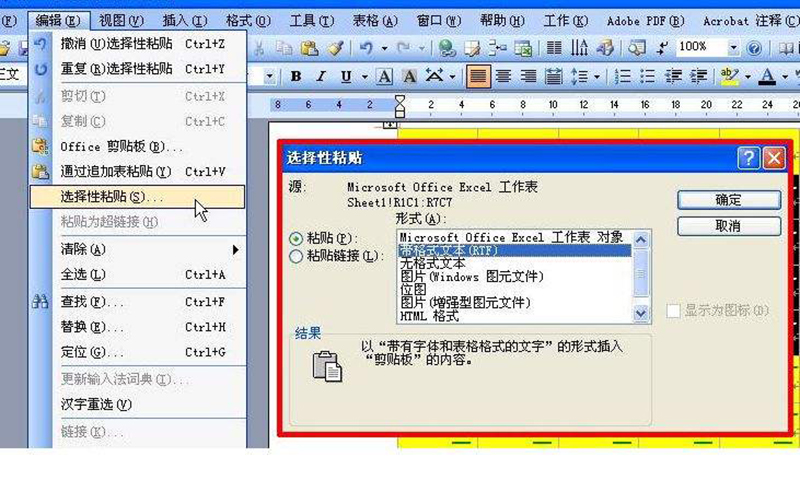Image resolution: width=800 pixels, height=492 pixels.
Task: Click Increase Indent icon
Action: (698, 77)
